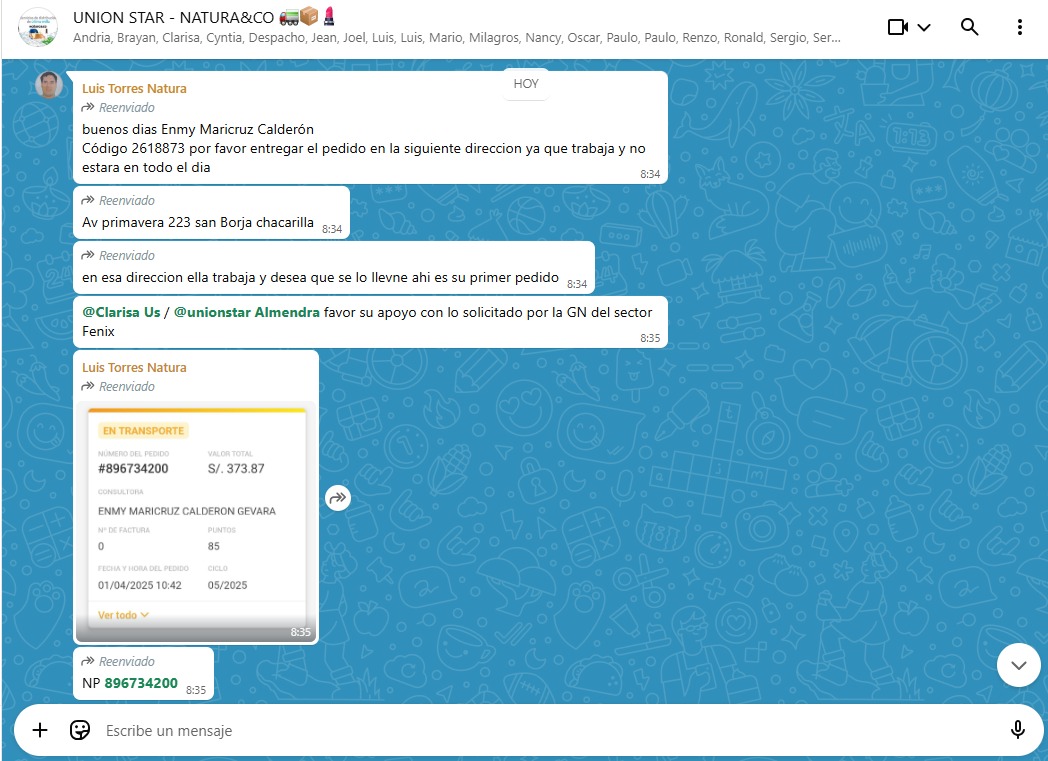Click the @unionstar Almendra mention
Screen dimensions: 1048x761
click(247, 312)
